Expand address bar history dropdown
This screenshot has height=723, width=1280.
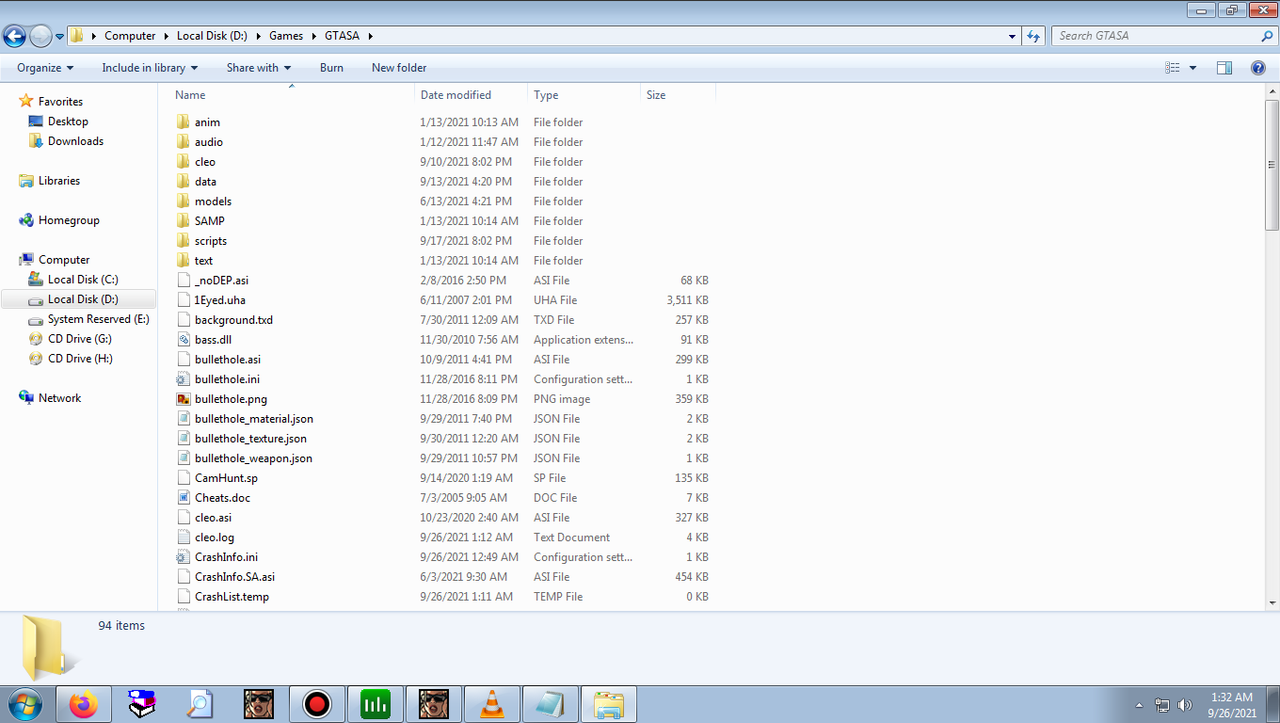click(x=1013, y=36)
